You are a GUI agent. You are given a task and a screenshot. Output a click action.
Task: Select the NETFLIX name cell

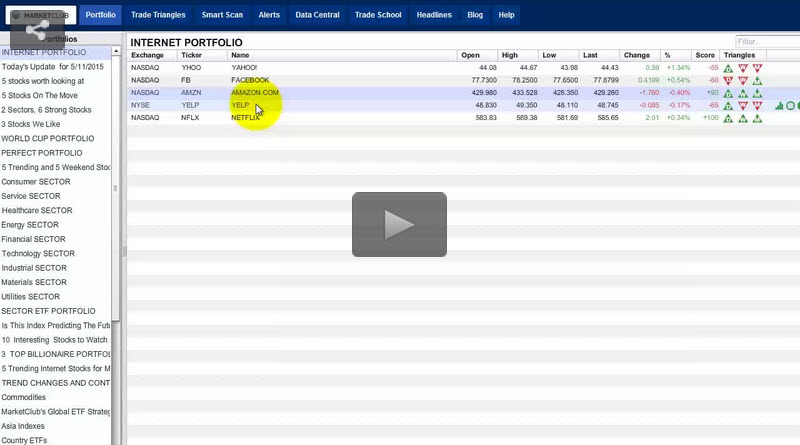click(x=245, y=118)
